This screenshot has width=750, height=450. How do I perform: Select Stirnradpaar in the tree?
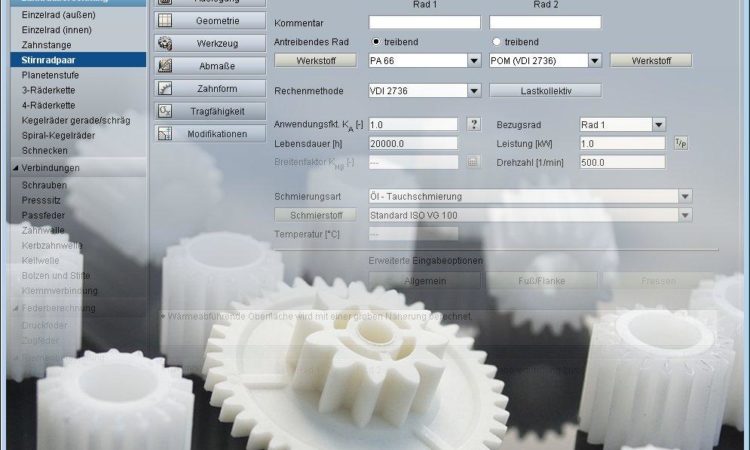pos(78,60)
